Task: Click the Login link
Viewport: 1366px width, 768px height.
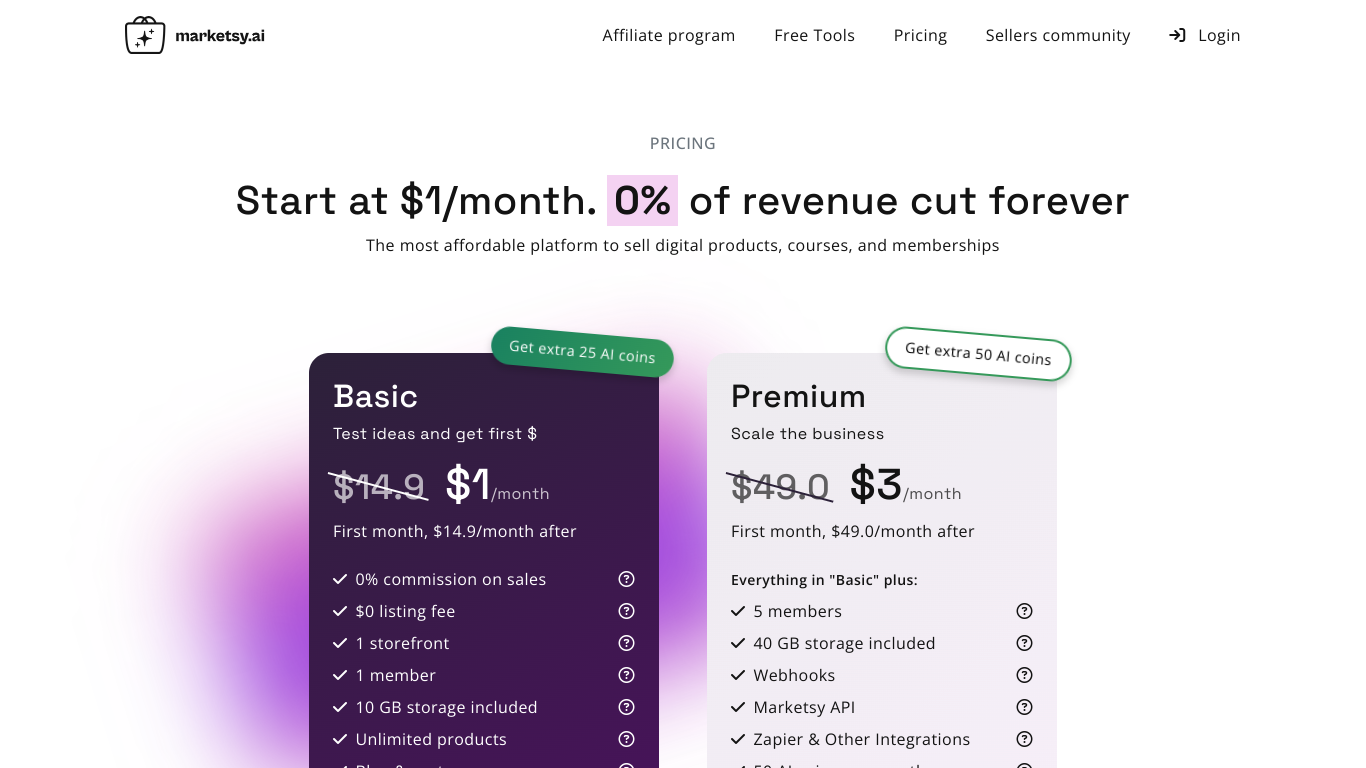Action: coord(1204,35)
